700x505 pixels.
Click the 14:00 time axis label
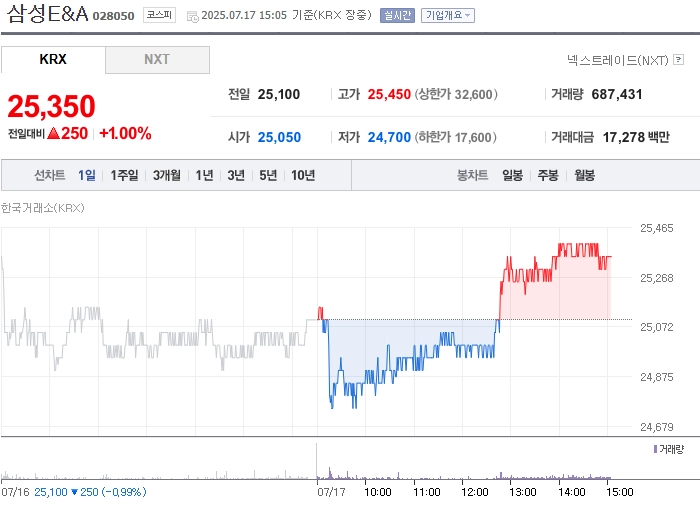pyautogui.click(x=571, y=492)
